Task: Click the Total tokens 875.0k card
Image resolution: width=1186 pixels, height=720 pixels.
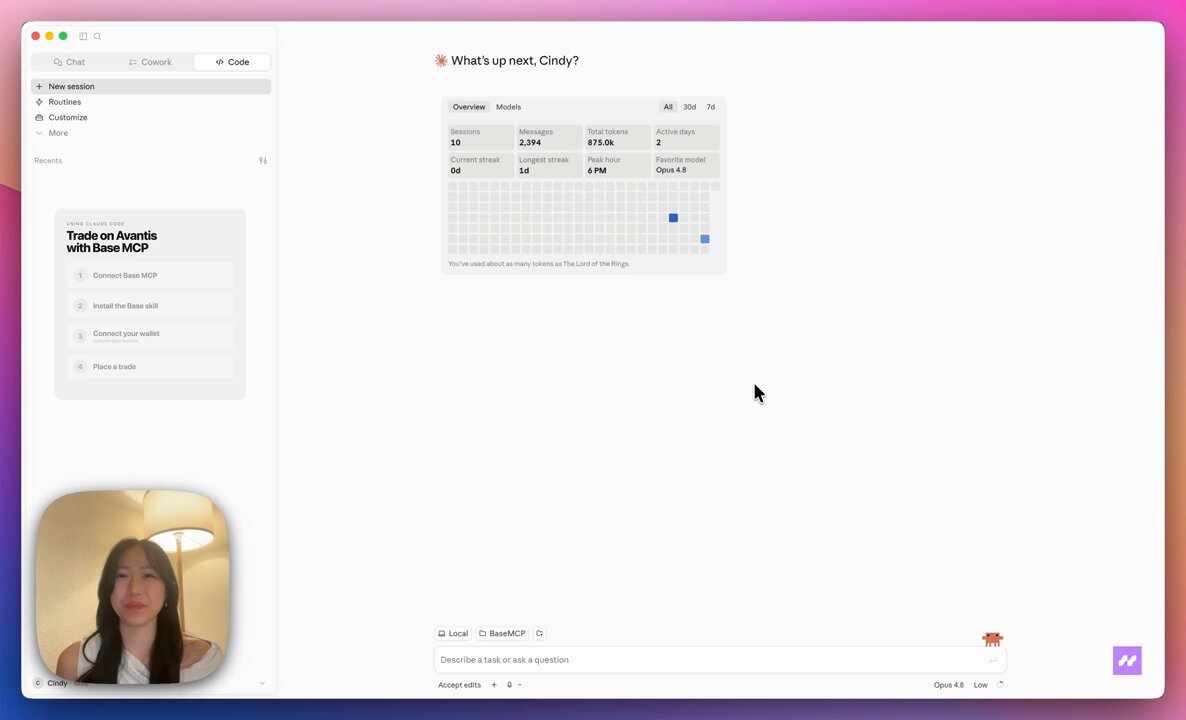Action: (618, 137)
